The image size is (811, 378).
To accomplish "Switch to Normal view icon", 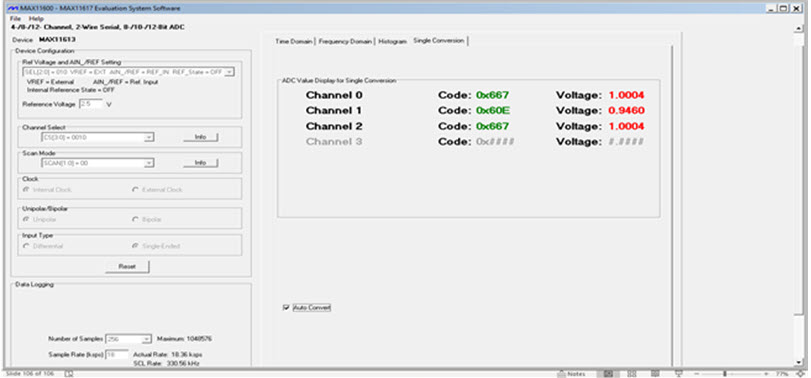I will tap(609, 373).
